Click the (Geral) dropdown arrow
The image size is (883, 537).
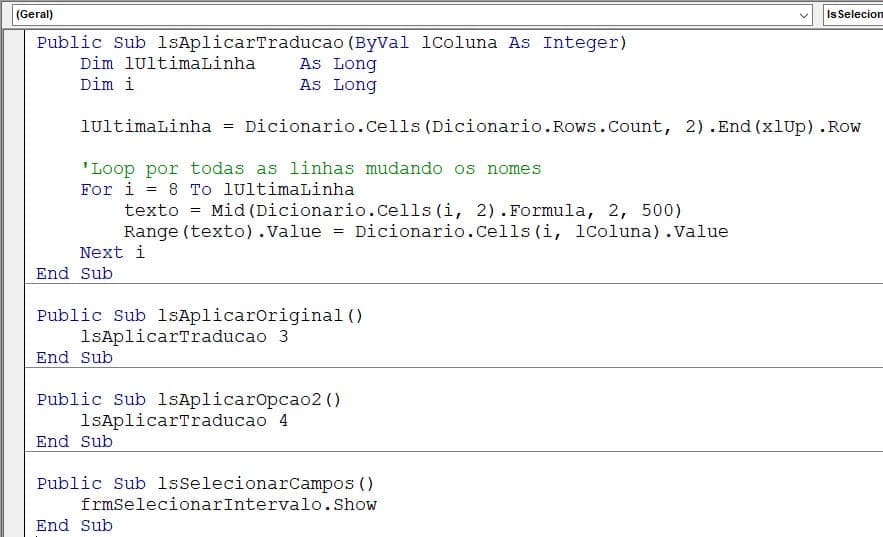805,15
